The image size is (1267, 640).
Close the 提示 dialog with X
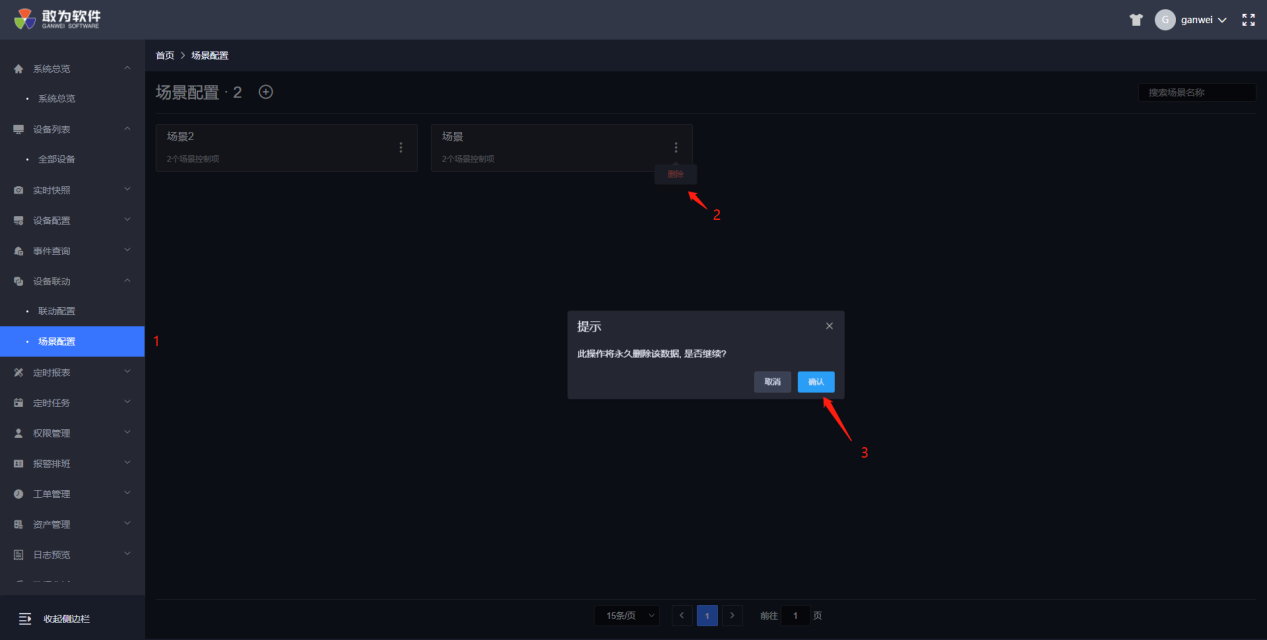[x=829, y=326]
